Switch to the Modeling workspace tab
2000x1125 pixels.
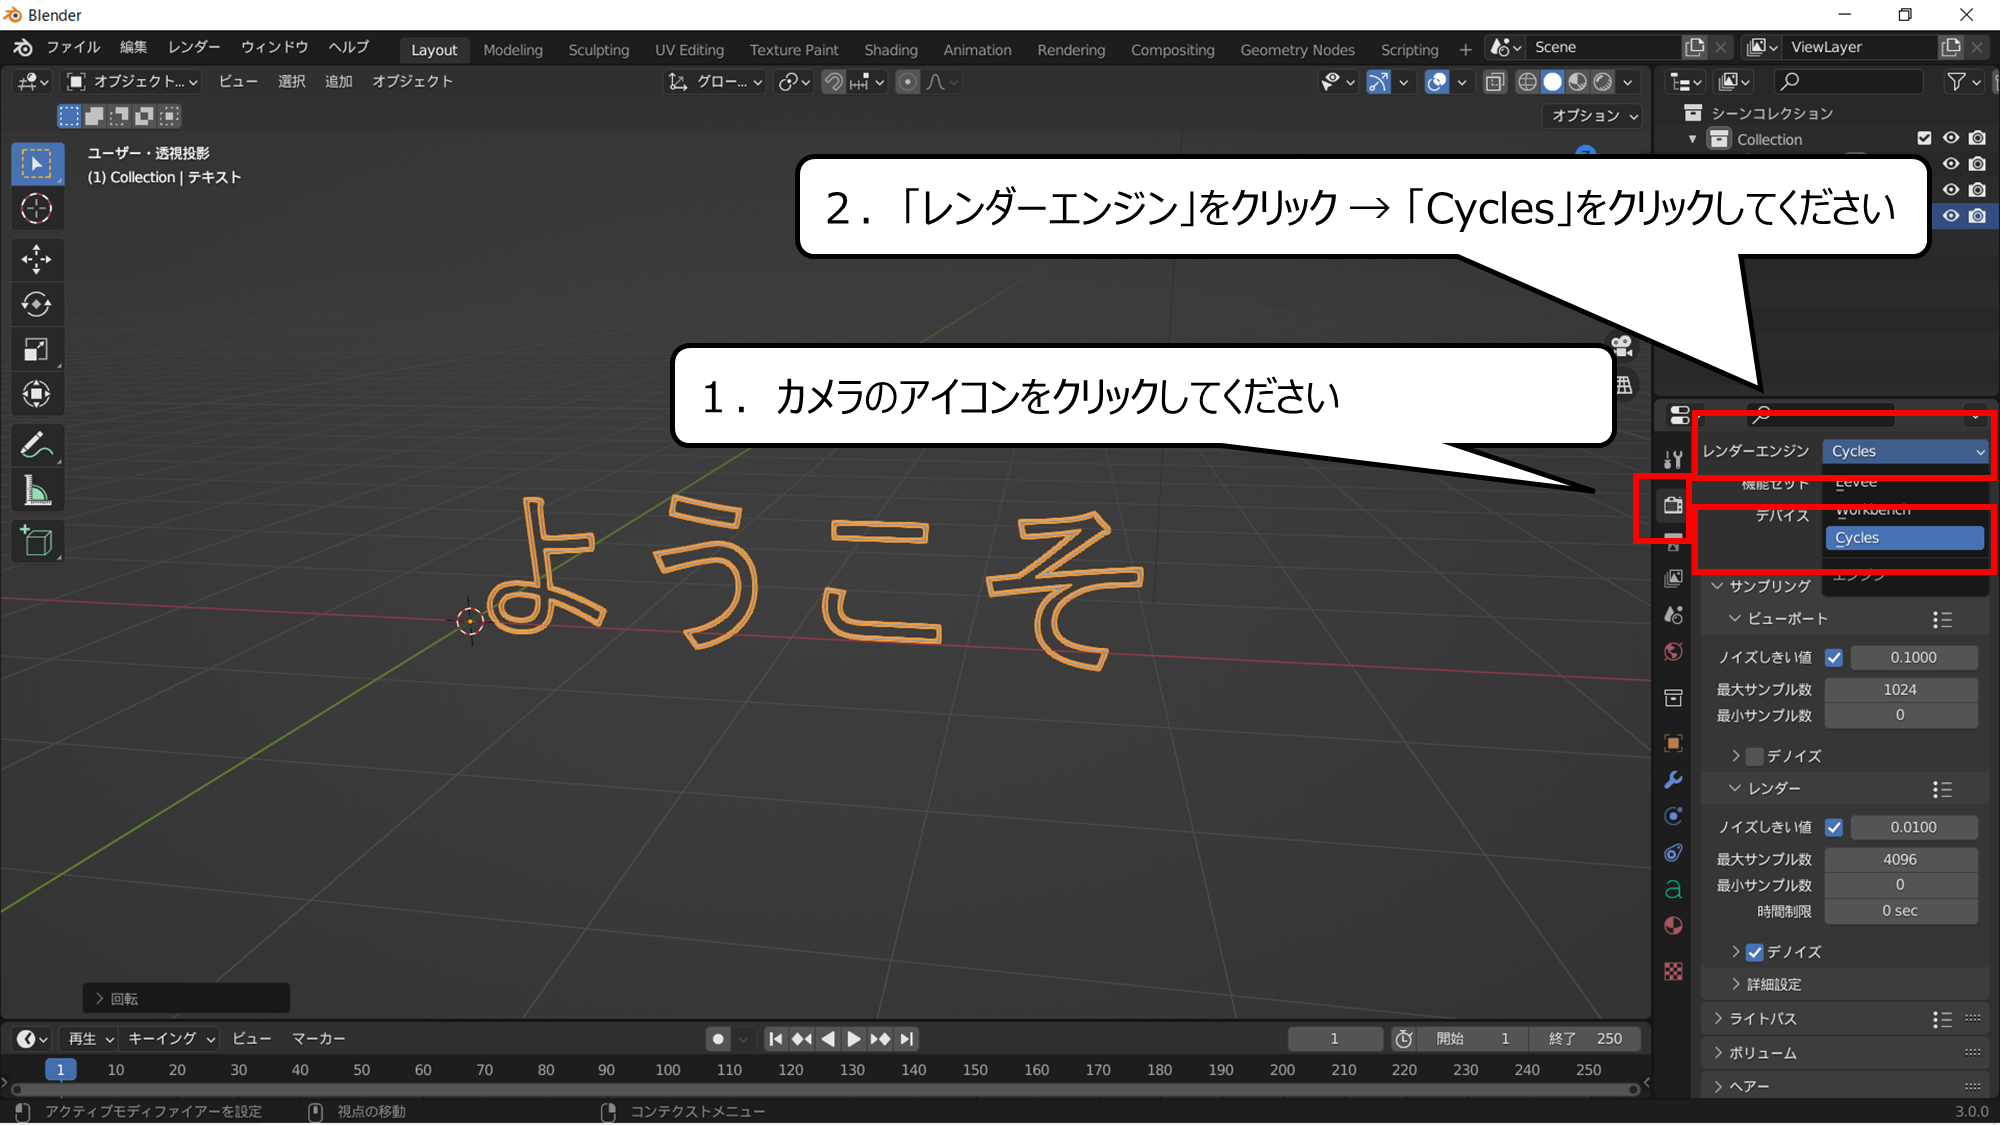click(513, 50)
